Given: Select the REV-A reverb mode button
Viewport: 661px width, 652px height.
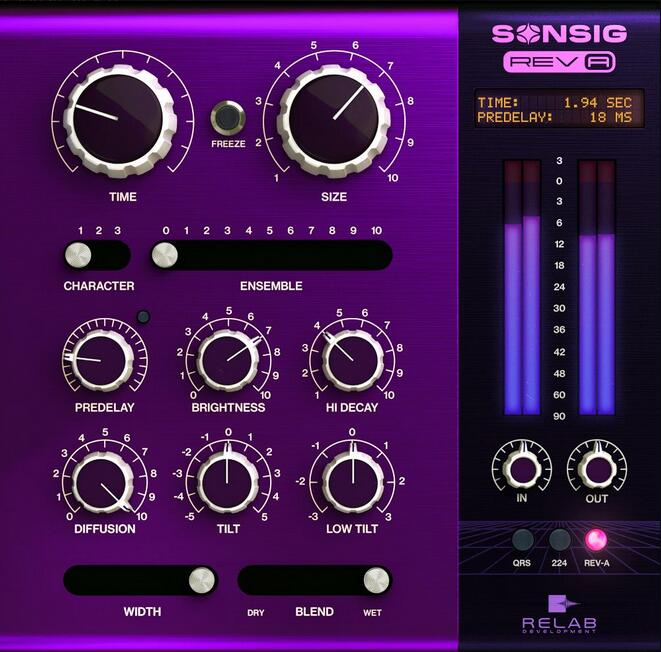Looking at the screenshot, I should pyautogui.click(x=596, y=539).
